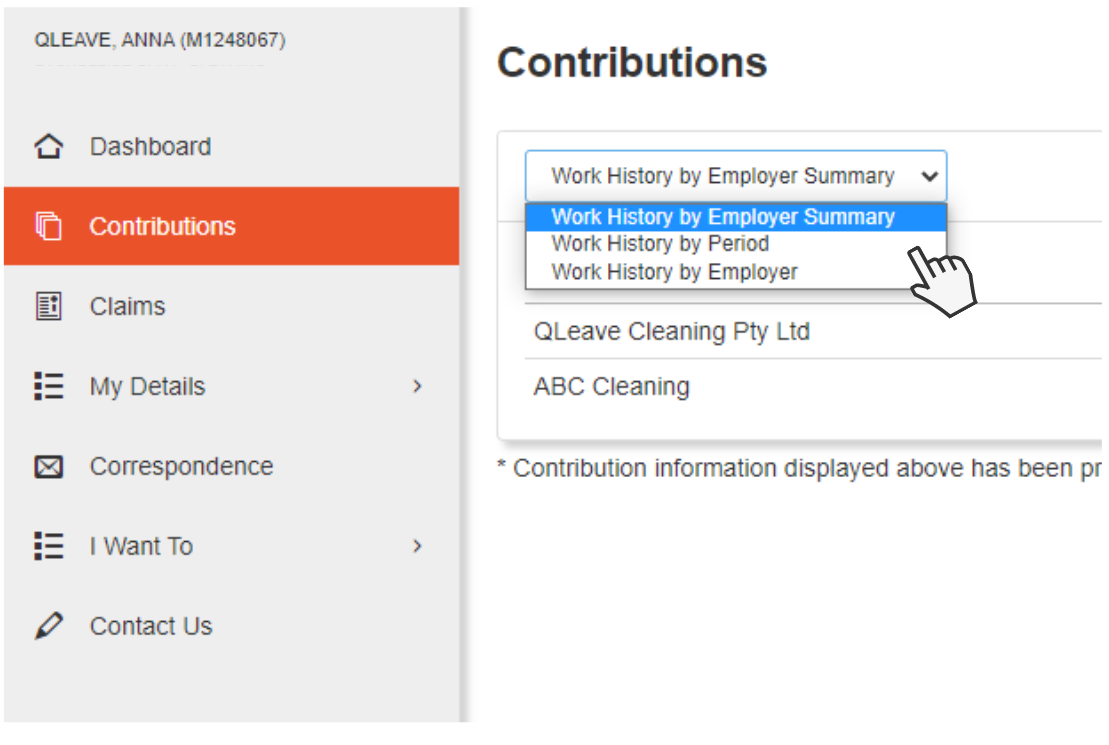
Task: Click the Contact Us text link
Action: (x=151, y=627)
